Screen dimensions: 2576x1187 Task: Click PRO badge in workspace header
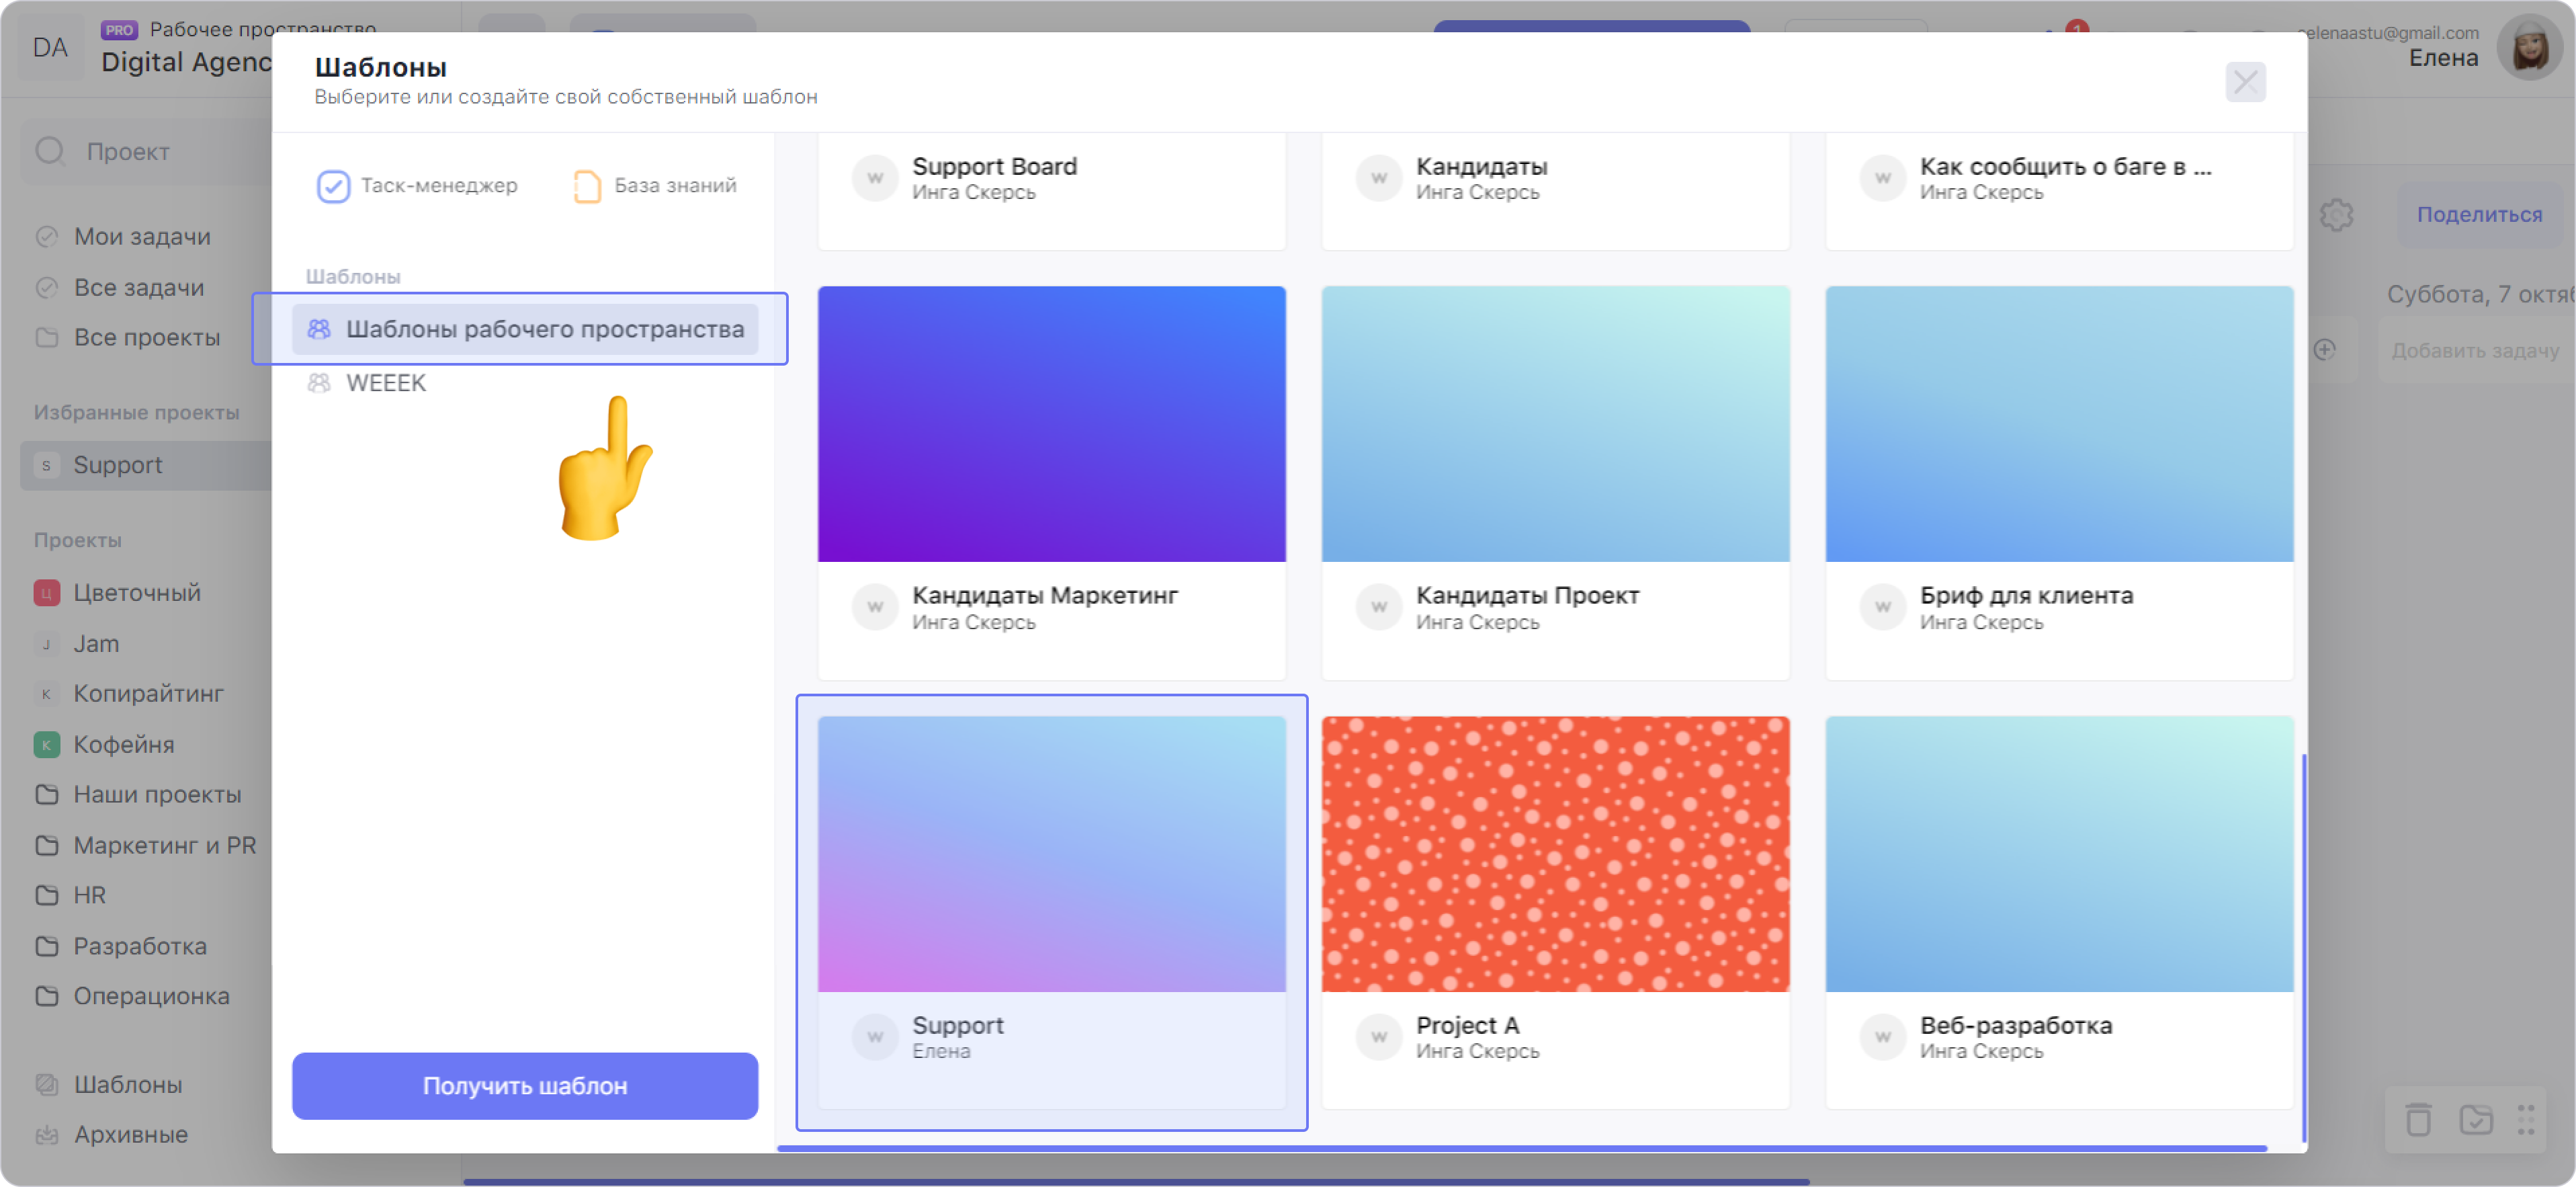click(x=119, y=30)
